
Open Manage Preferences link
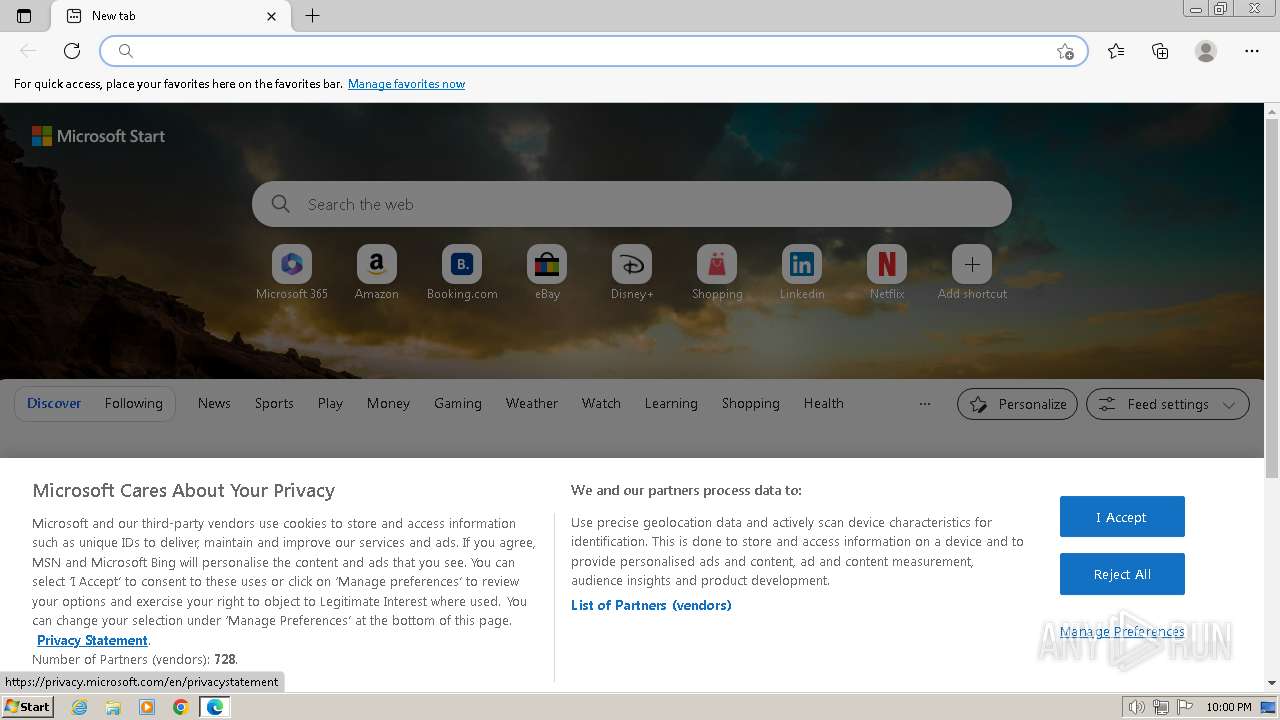point(1122,631)
